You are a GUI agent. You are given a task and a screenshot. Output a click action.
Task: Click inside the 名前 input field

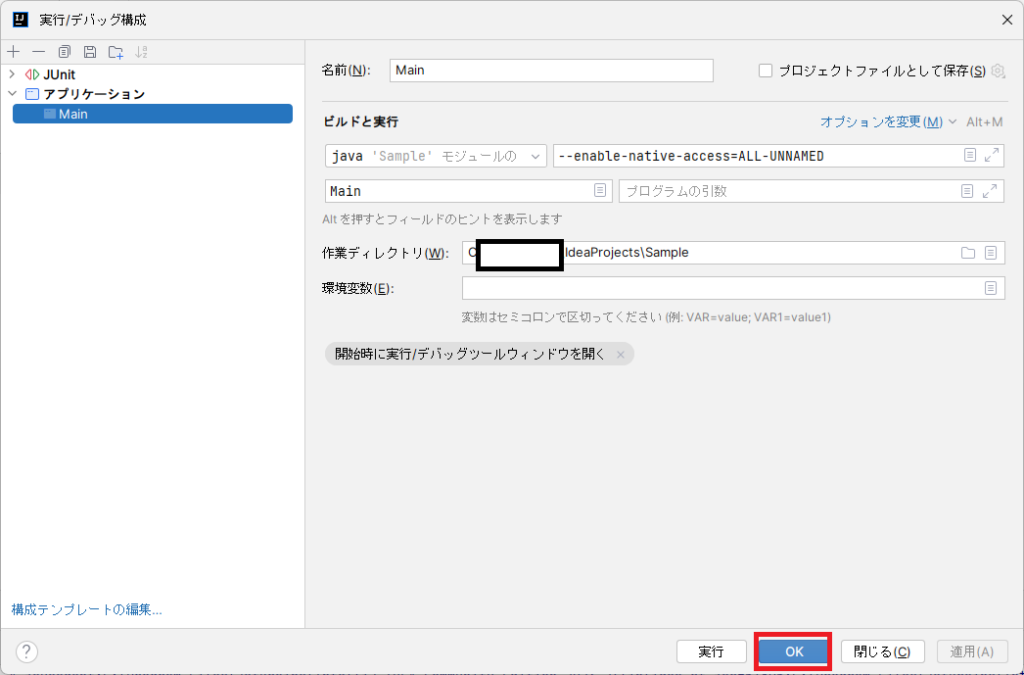click(x=550, y=70)
